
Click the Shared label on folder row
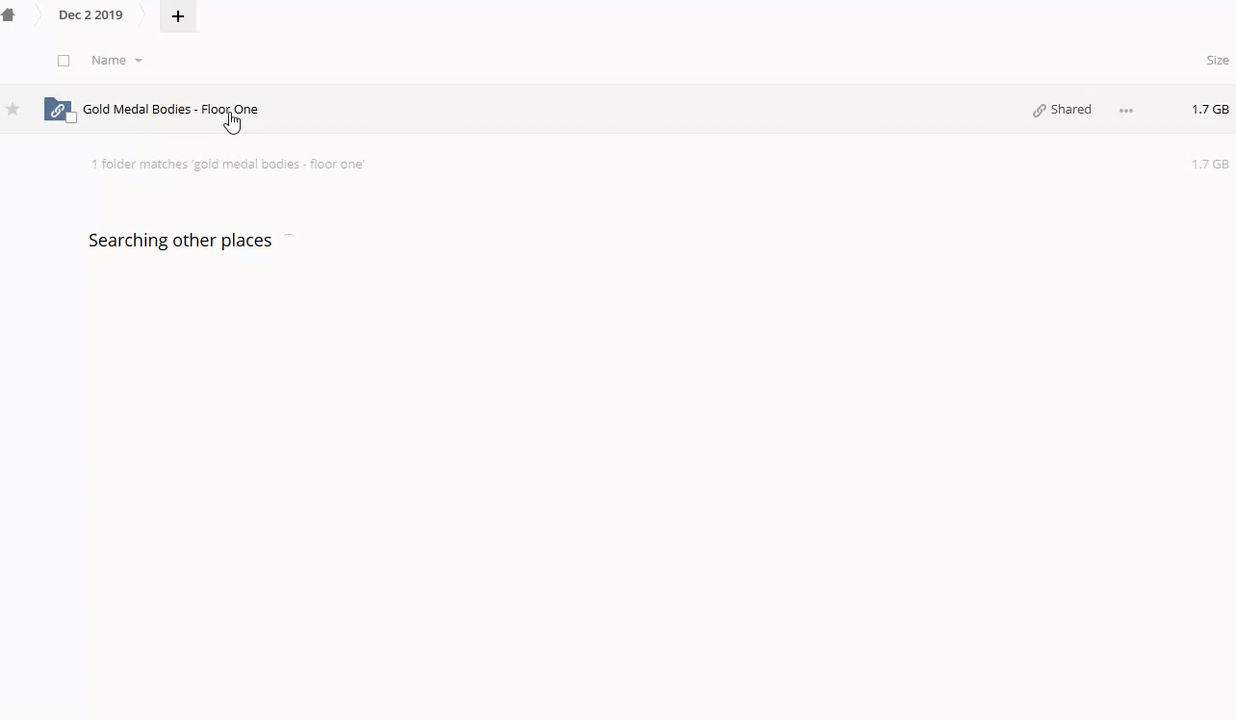(1071, 109)
